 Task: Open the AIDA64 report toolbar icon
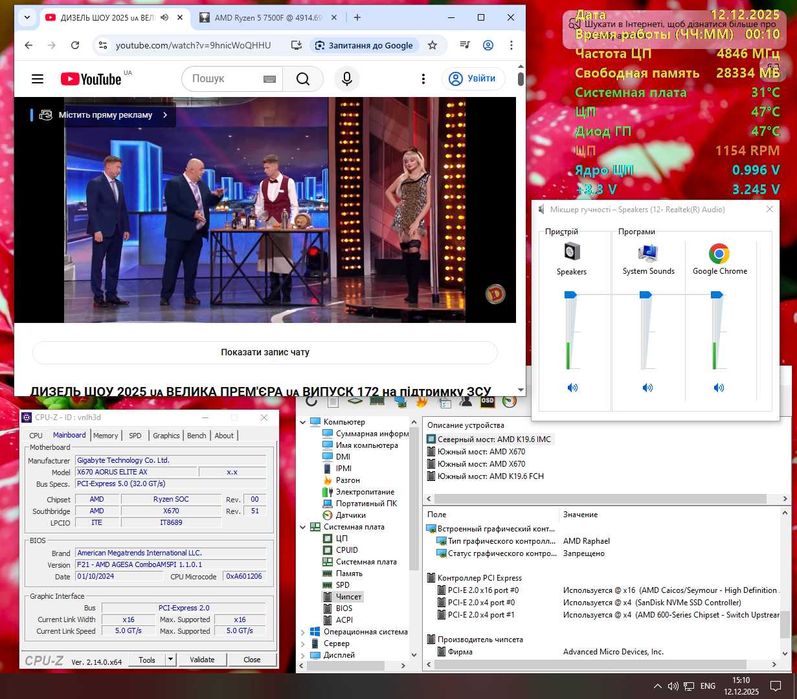[333, 402]
